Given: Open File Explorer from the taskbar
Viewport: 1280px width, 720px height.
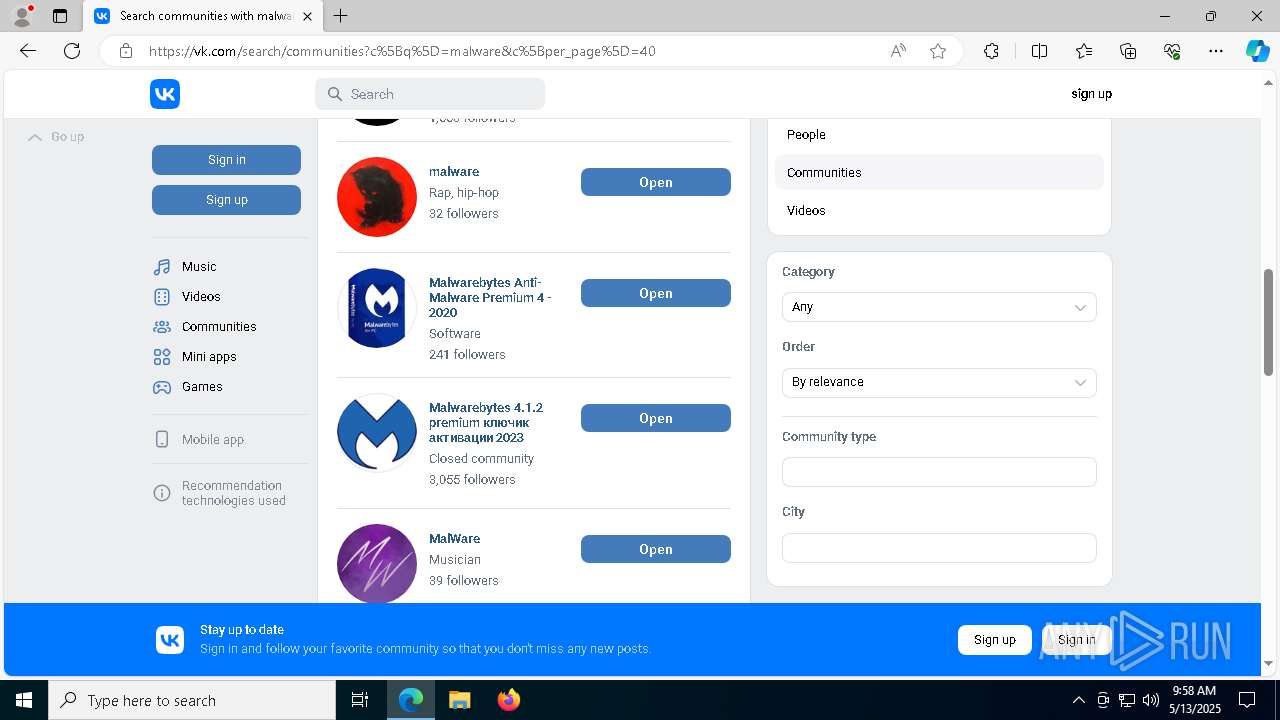Looking at the screenshot, I should (x=459, y=700).
